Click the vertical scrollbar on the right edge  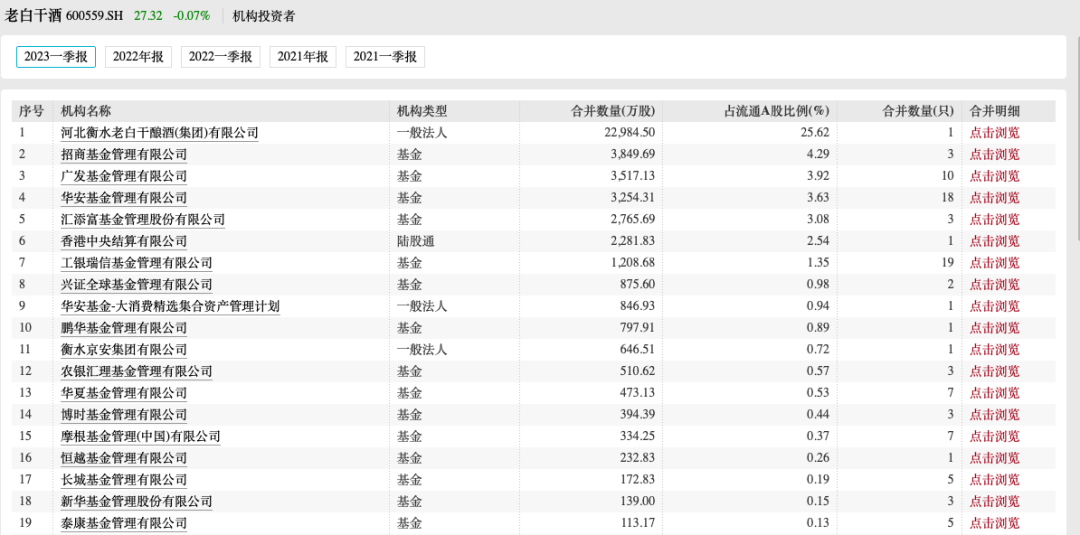pos(1077,138)
